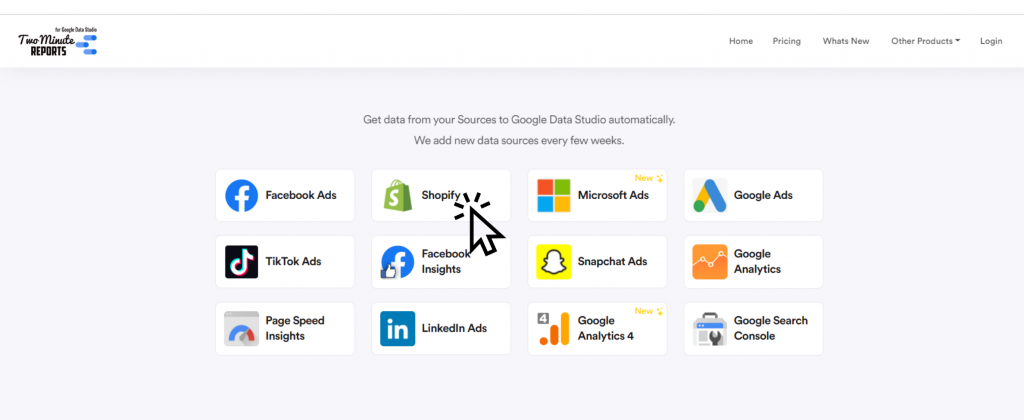1024x420 pixels.
Task: Click the Two Minute Reports logo
Action: coord(57,41)
